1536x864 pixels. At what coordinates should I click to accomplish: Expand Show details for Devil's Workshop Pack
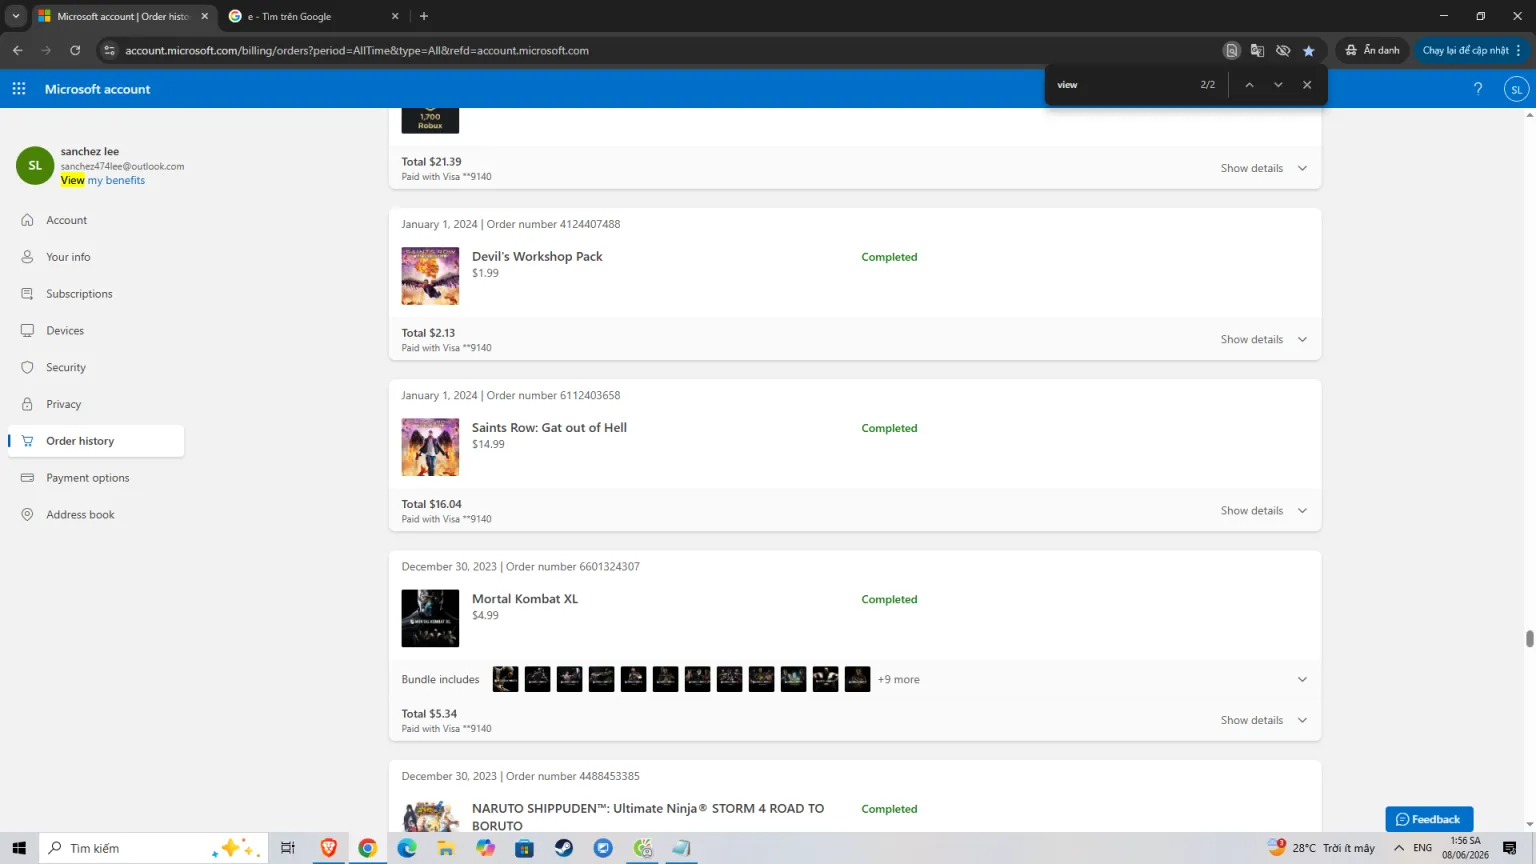pyautogui.click(x=1264, y=340)
